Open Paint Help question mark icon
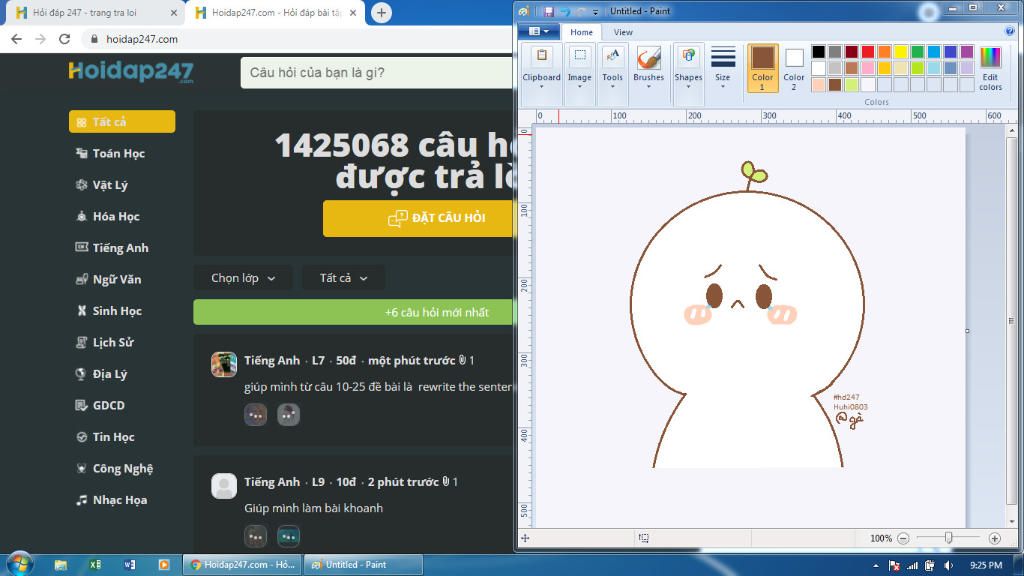The image size is (1024, 576). (1010, 31)
